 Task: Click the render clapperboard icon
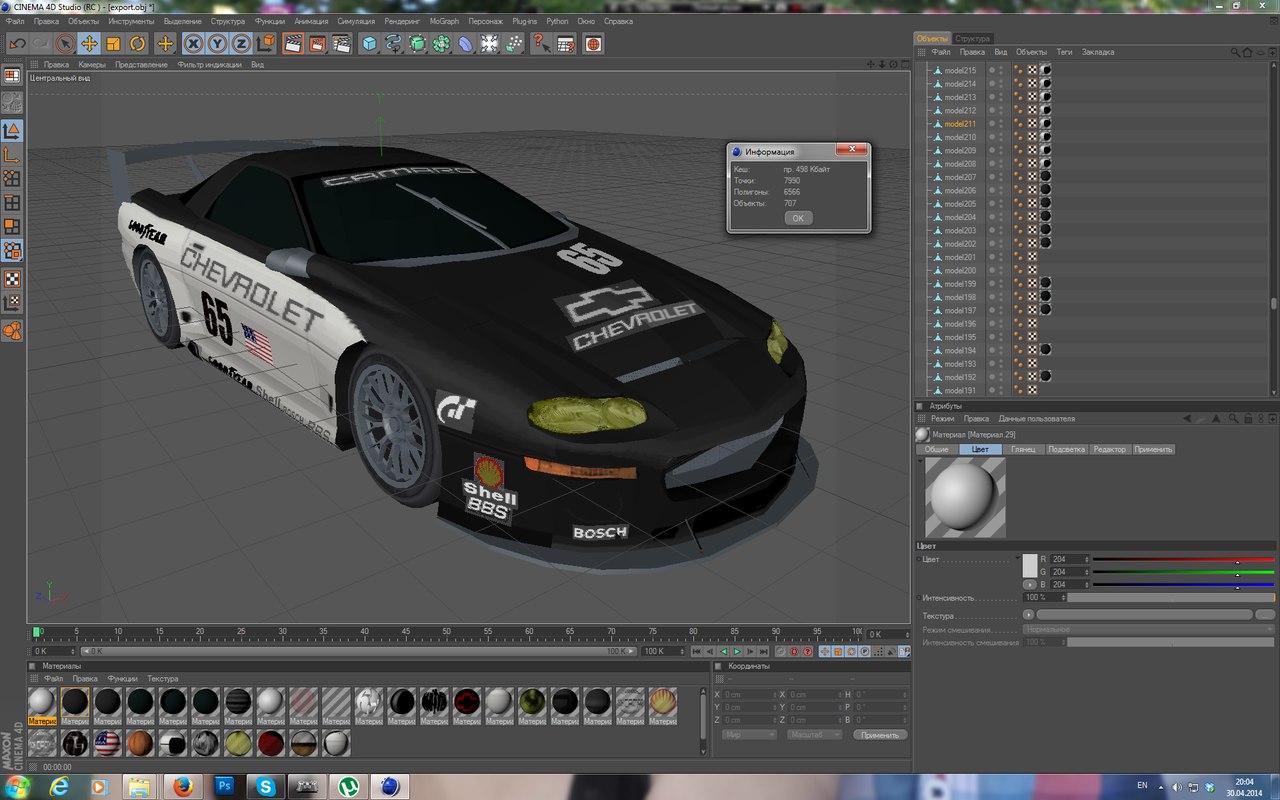pos(293,44)
